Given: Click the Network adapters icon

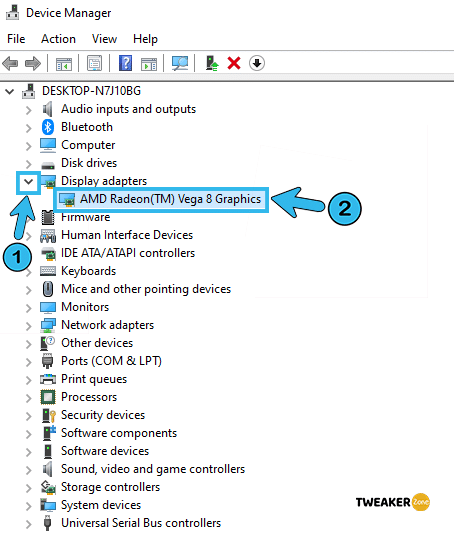Looking at the screenshot, I should pos(48,325).
